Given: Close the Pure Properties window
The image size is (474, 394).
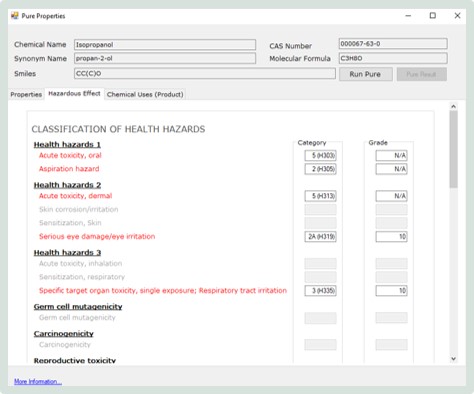Looking at the screenshot, I should [x=457, y=16].
